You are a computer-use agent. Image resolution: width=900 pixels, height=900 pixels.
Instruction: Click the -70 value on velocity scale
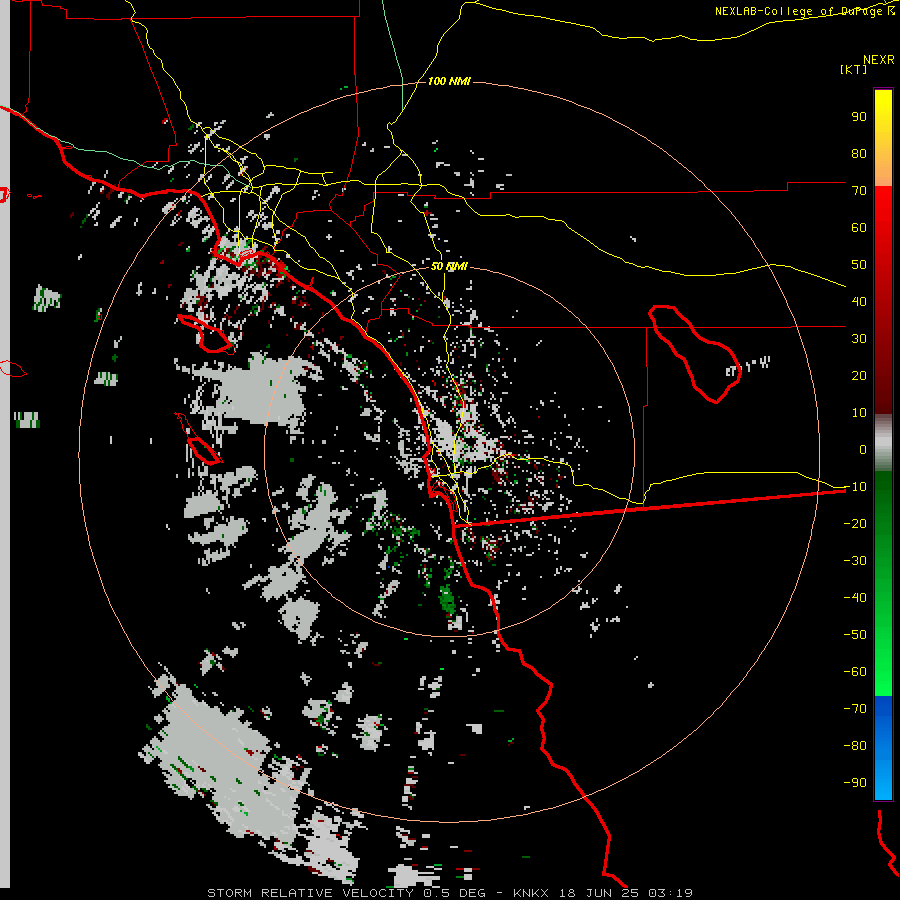tap(855, 708)
